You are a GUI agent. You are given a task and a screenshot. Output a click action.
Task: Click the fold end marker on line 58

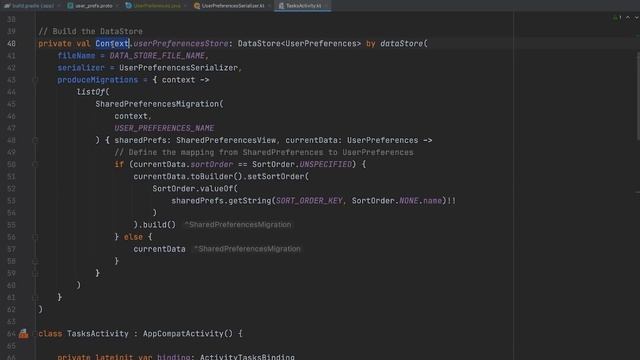click(x=35, y=261)
